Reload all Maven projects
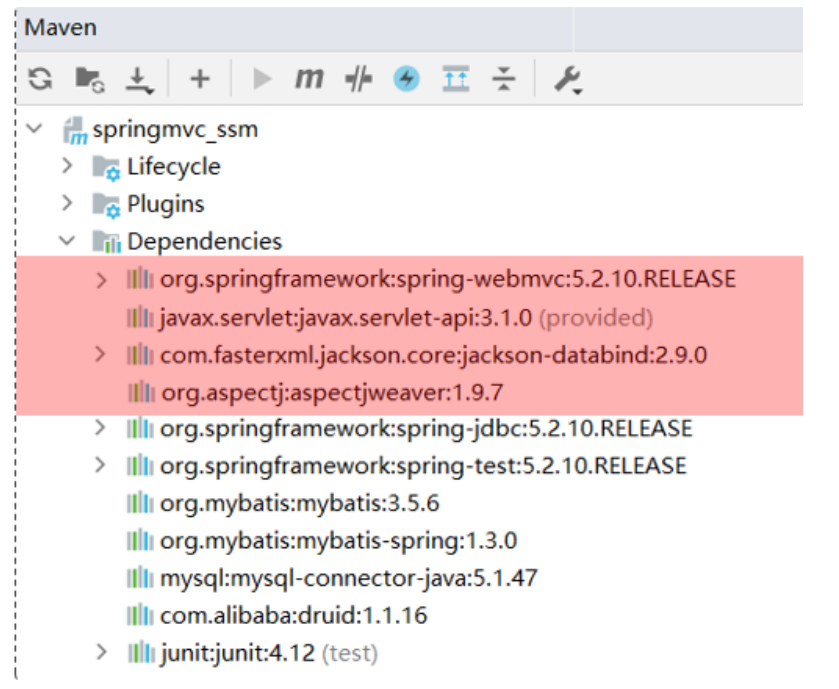This screenshot has height=689, width=839. 40,79
